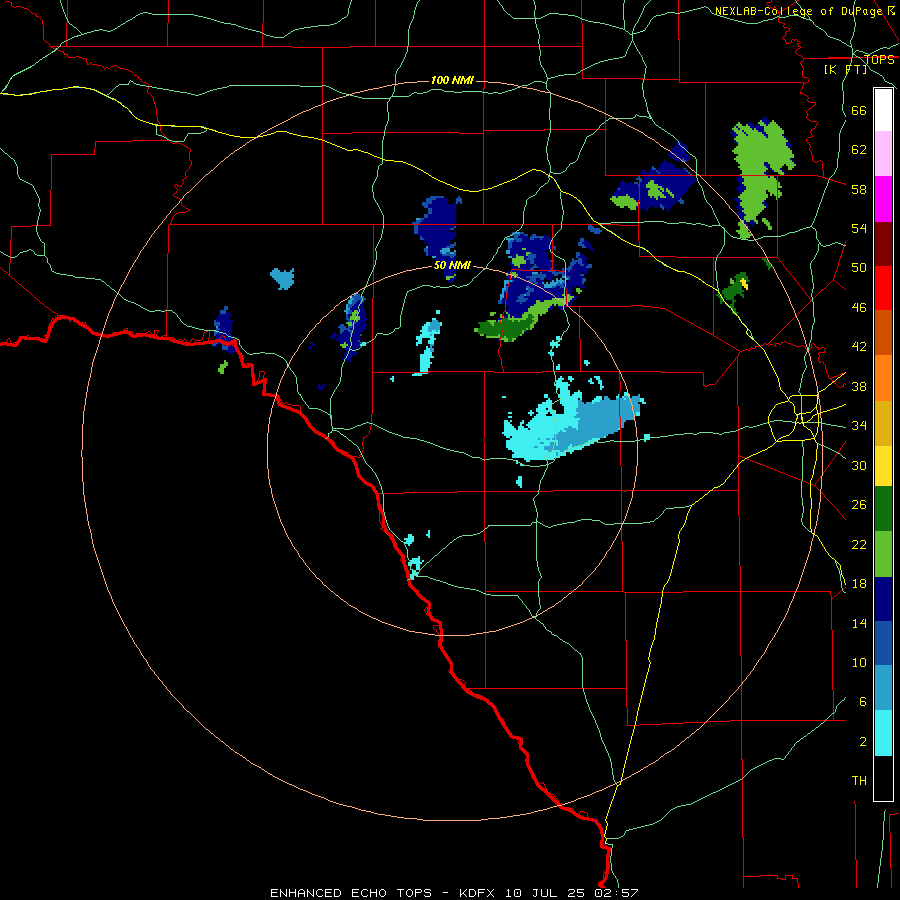900x900 pixels.
Task: Pick the navy blue legend segment
Action: pos(883,599)
